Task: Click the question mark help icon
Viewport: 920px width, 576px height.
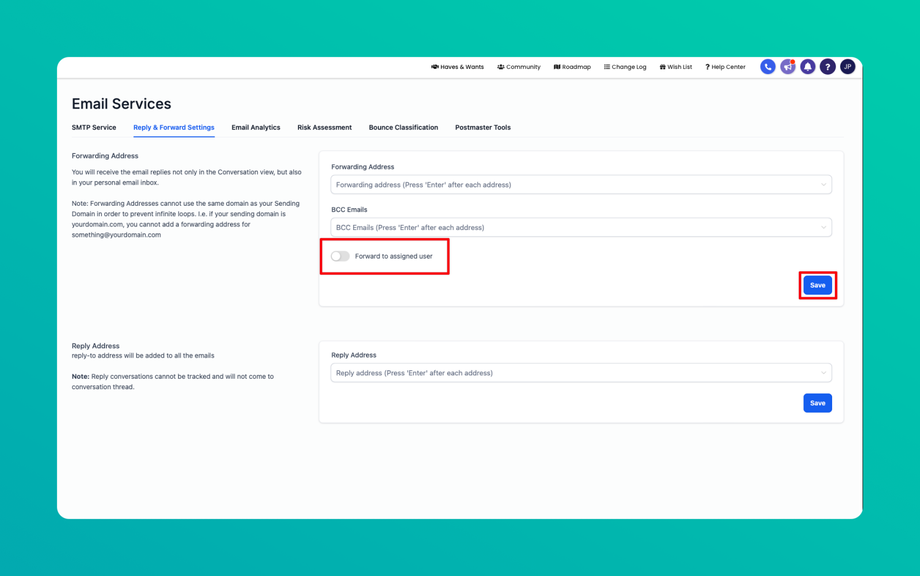Action: click(827, 67)
